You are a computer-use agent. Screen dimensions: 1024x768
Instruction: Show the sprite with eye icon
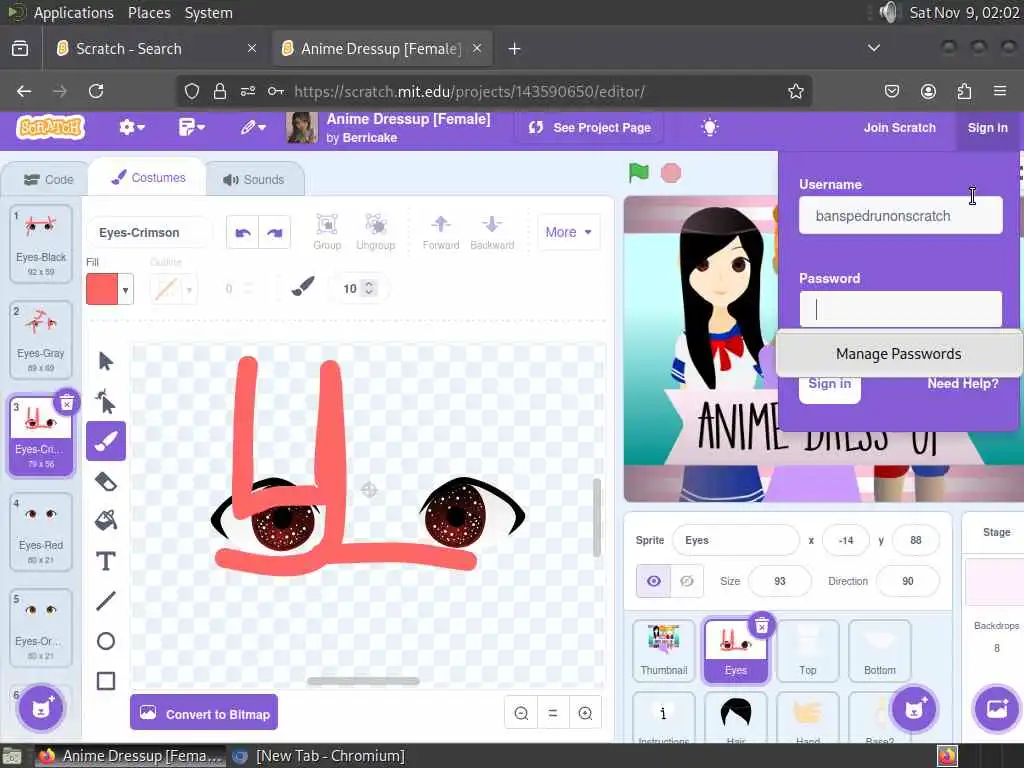[654, 581]
